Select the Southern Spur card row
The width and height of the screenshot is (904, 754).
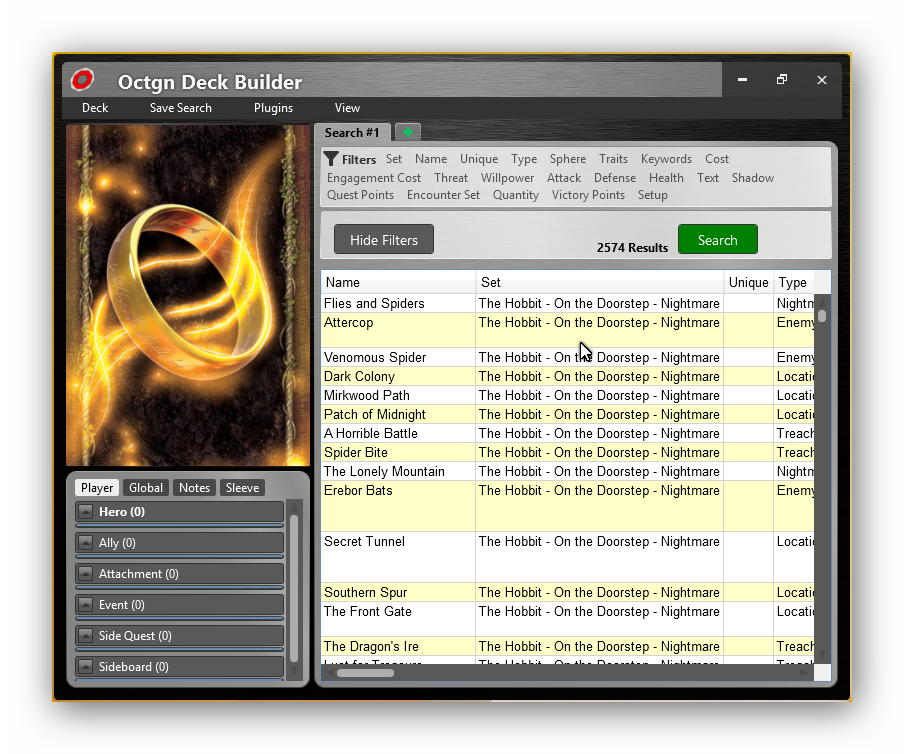pyautogui.click(x=568, y=593)
